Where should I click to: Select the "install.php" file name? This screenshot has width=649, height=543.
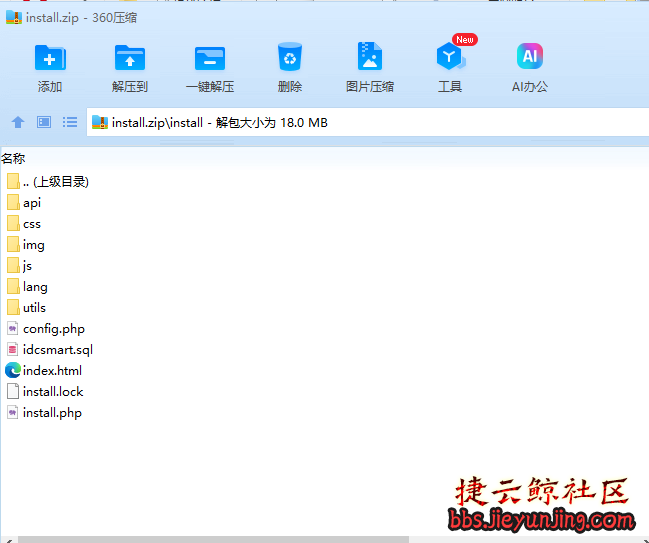tap(53, 413)
